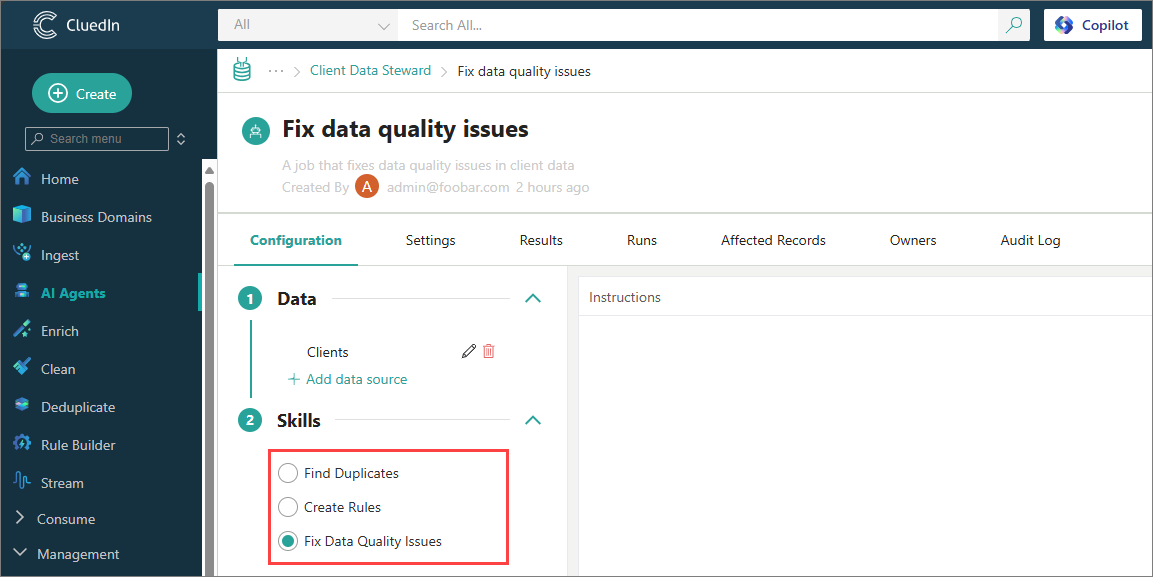Switch to the Results tab
Screen dimensions: 1153x577
[x=541, y=240]
